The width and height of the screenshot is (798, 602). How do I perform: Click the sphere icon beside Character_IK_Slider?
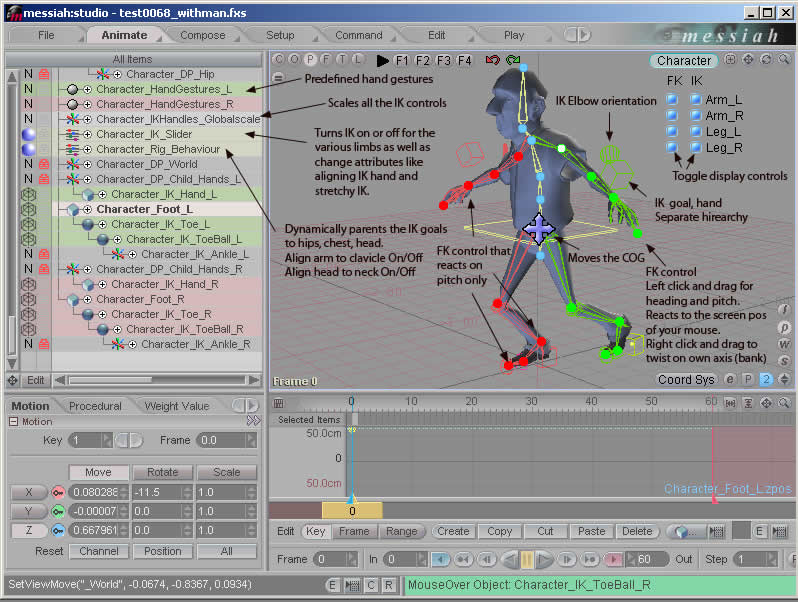click(28, 134)
